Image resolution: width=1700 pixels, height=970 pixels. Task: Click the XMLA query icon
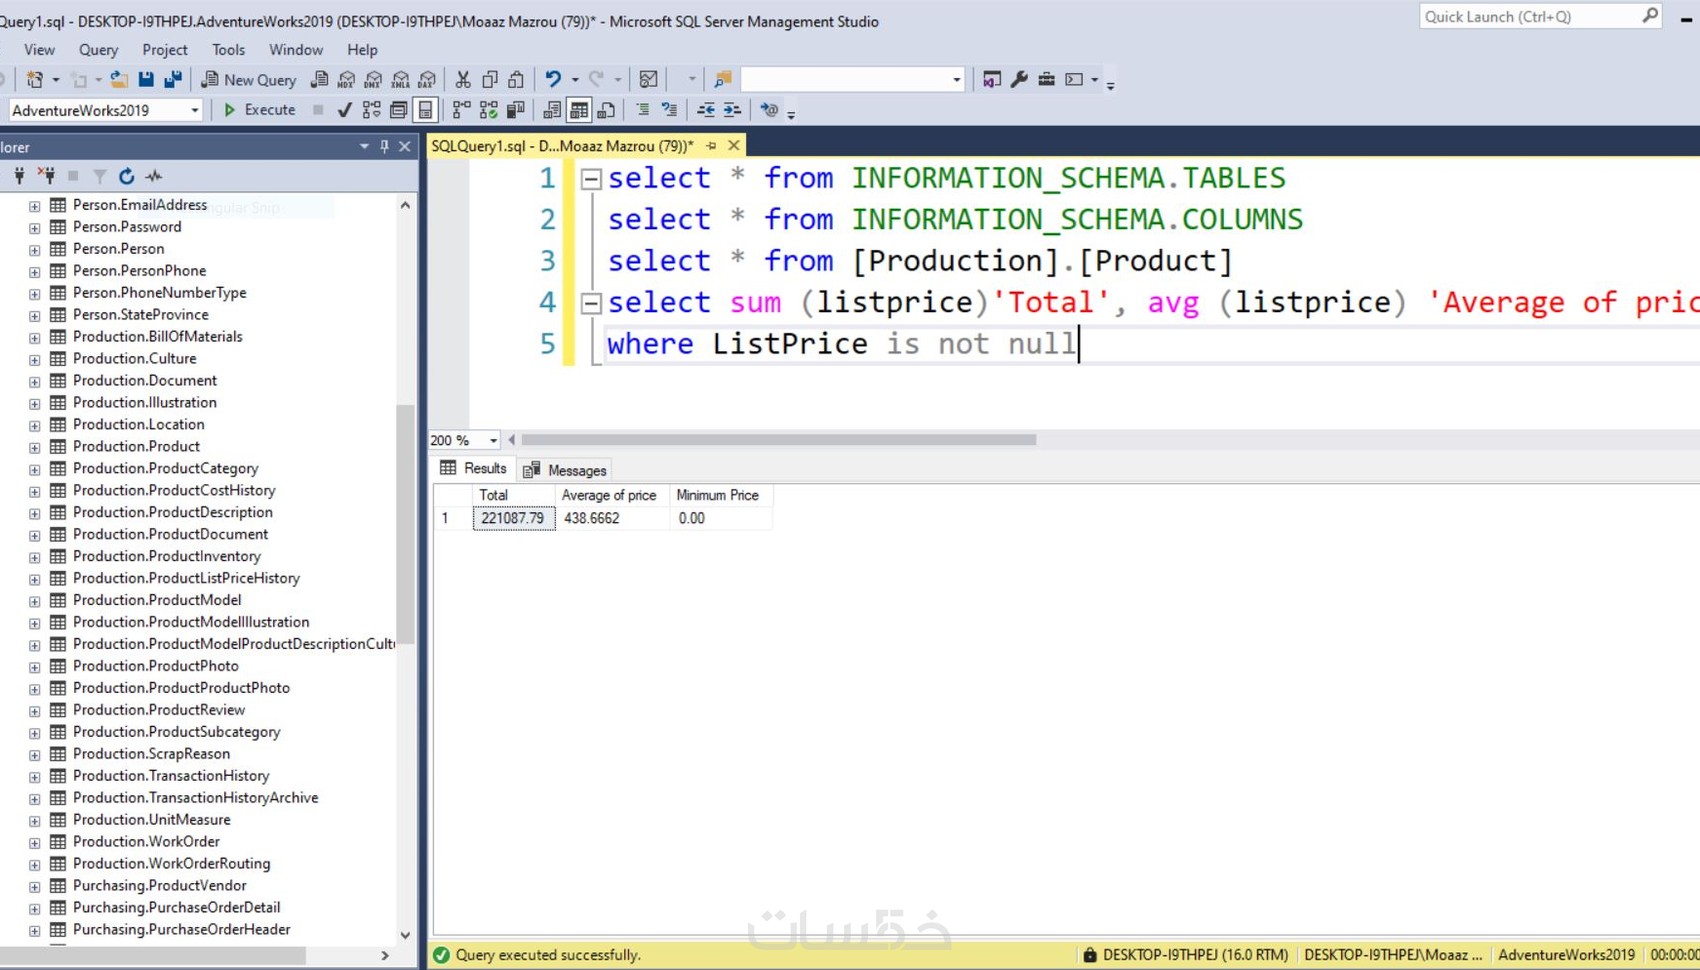pyautogui.click(x=400, y=79)
